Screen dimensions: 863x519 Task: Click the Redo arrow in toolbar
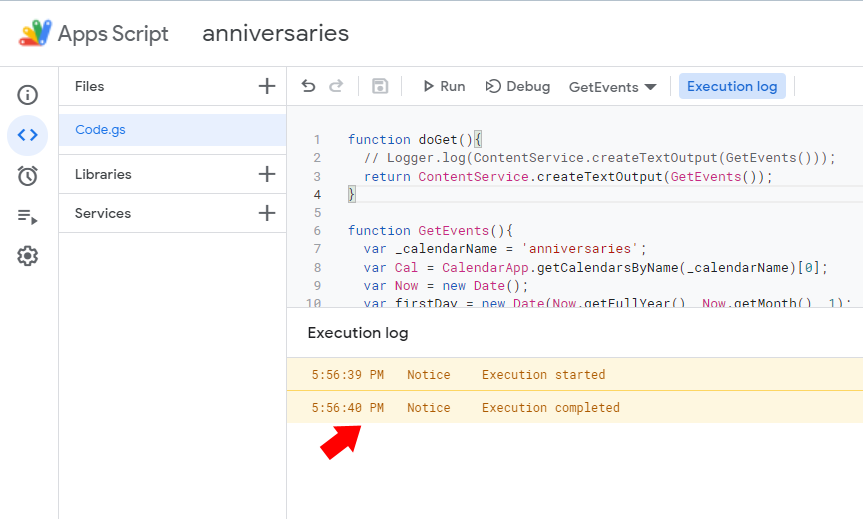pos(336,87)
